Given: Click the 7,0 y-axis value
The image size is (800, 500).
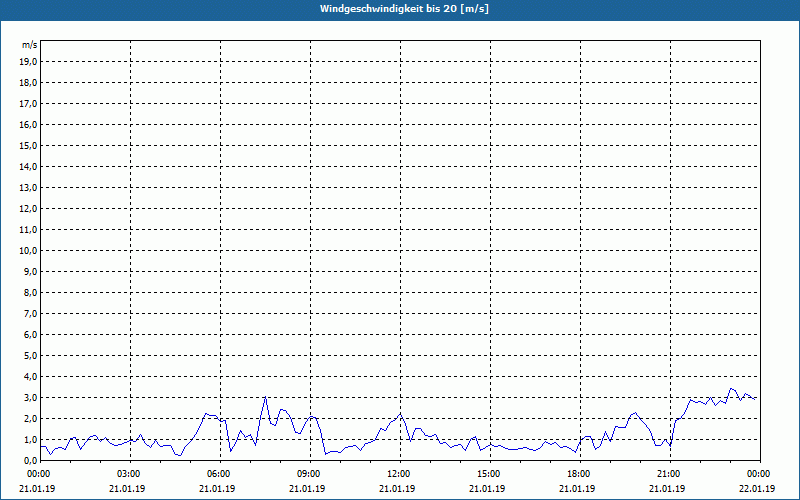Looking at the screenshot, I should (31, 314).
